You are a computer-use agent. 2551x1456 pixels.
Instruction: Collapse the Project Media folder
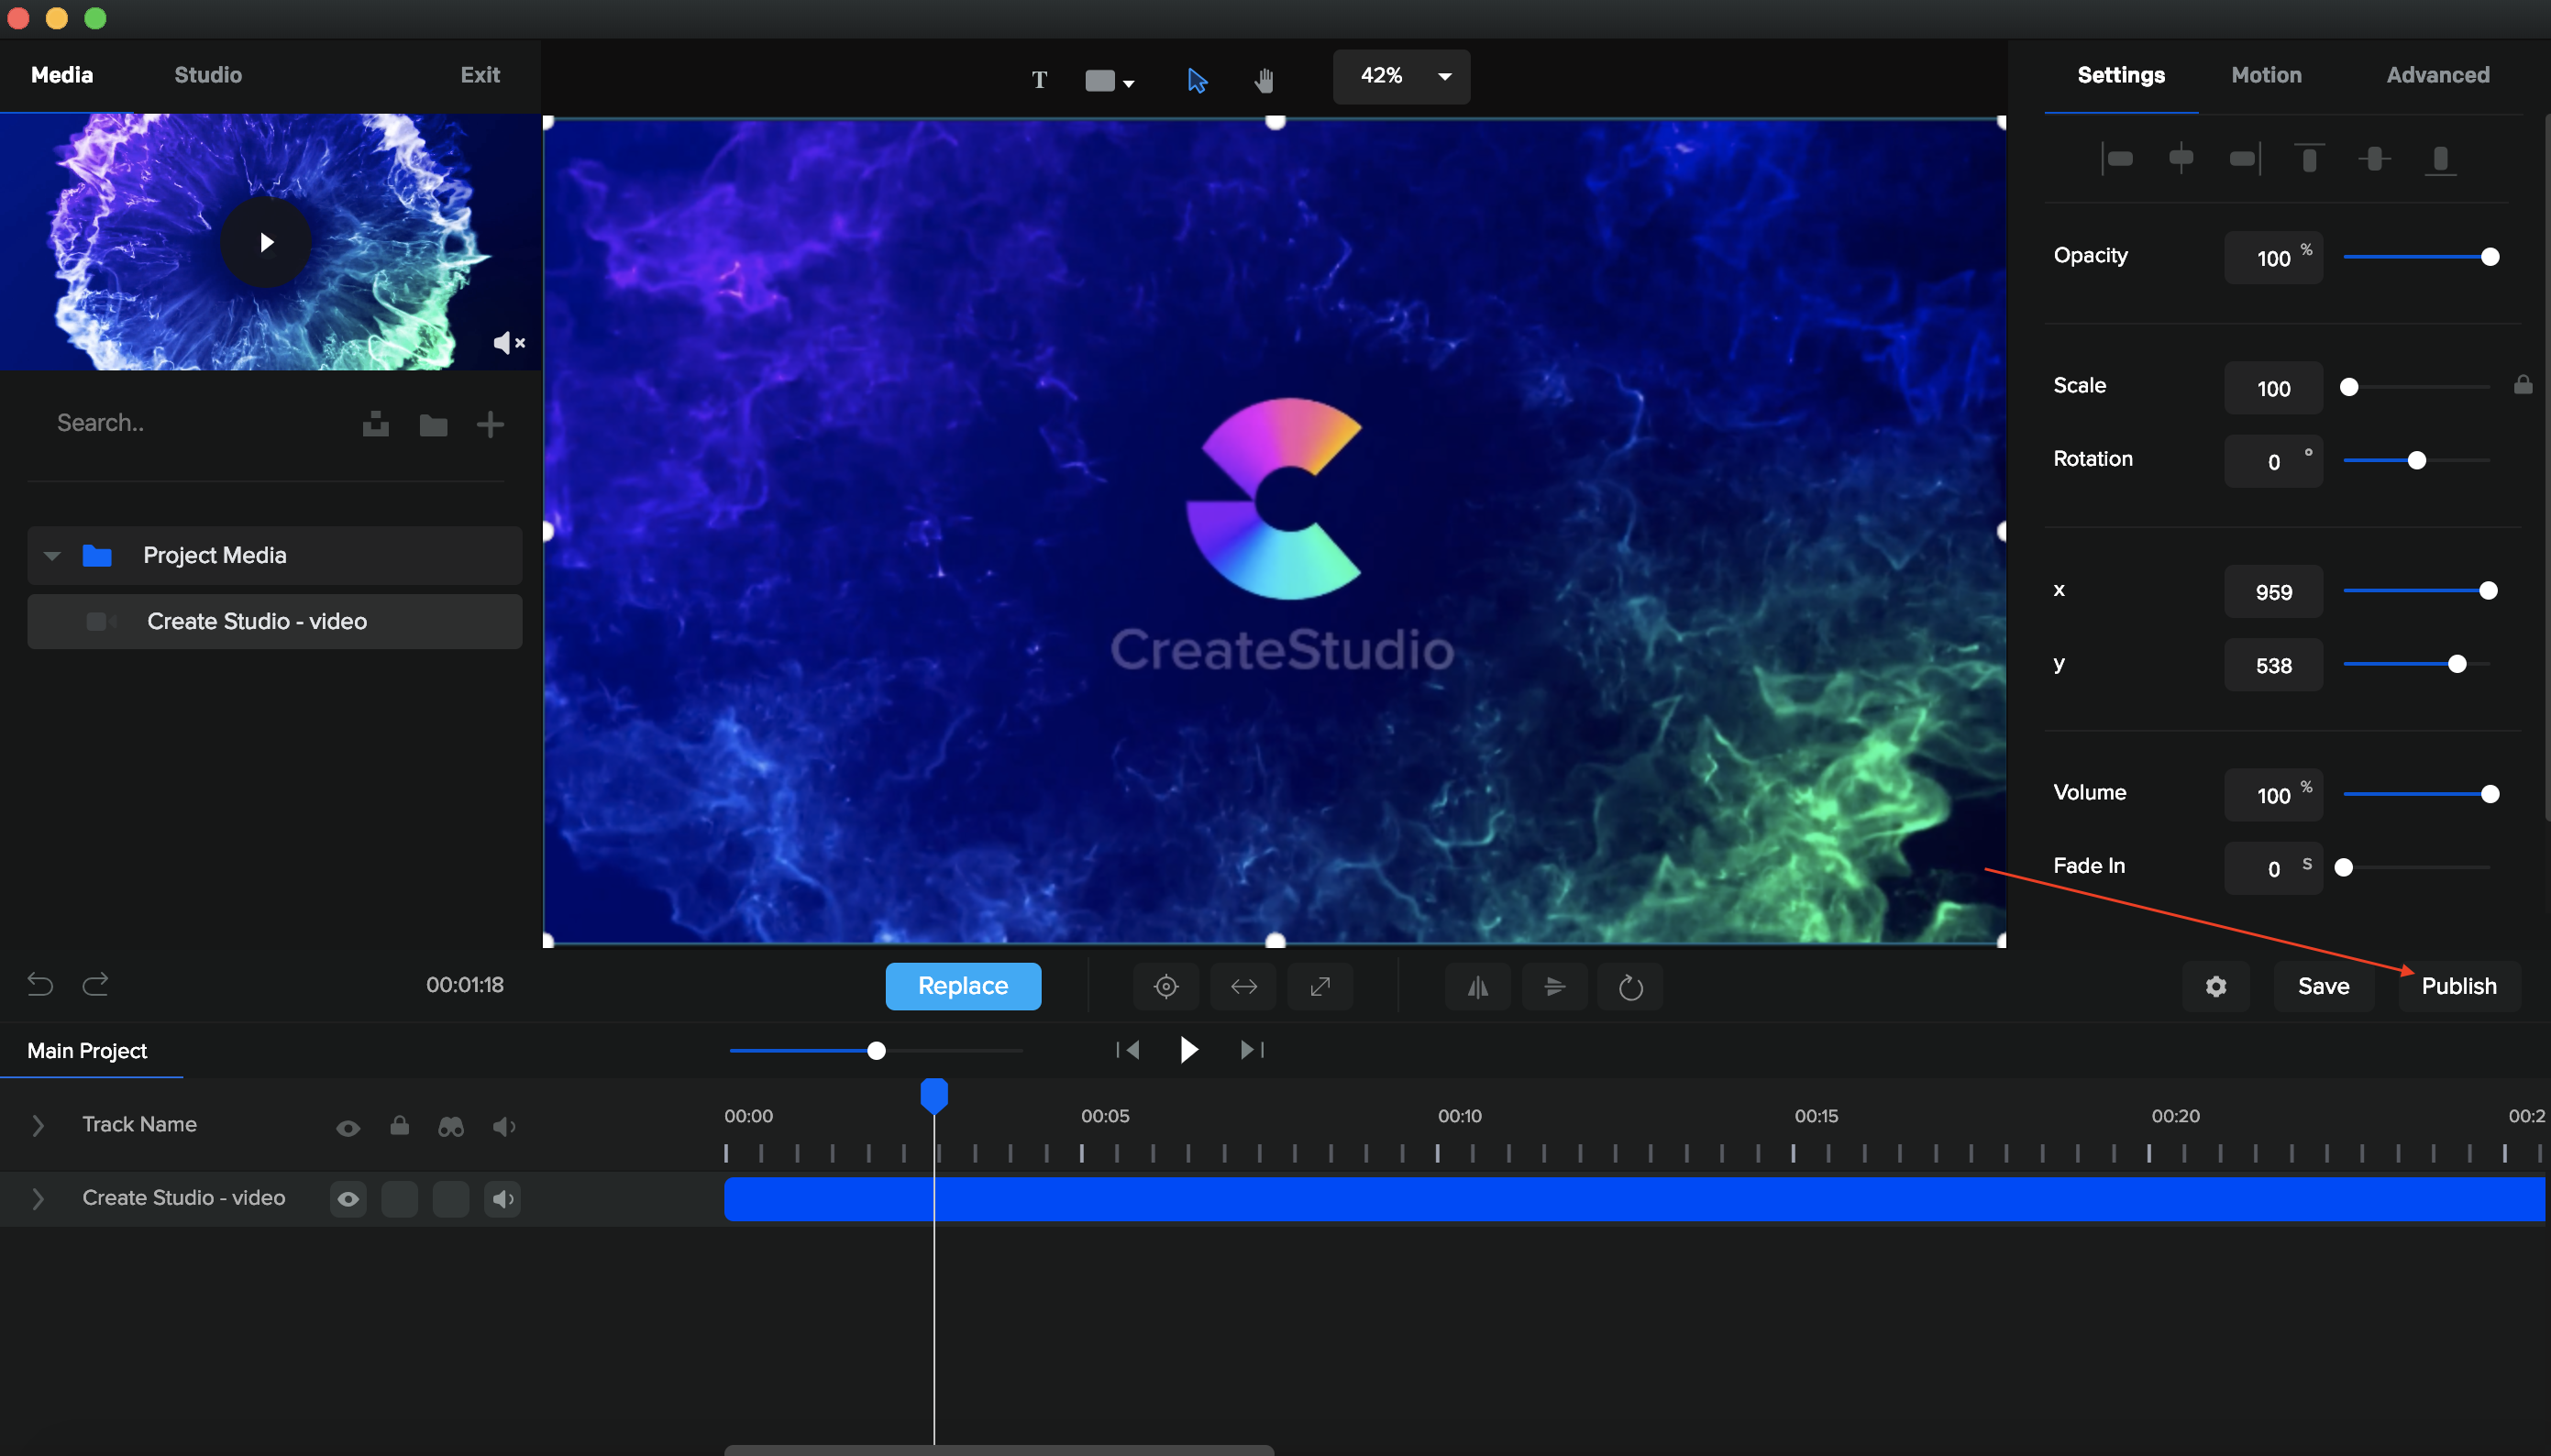[52, 555]
